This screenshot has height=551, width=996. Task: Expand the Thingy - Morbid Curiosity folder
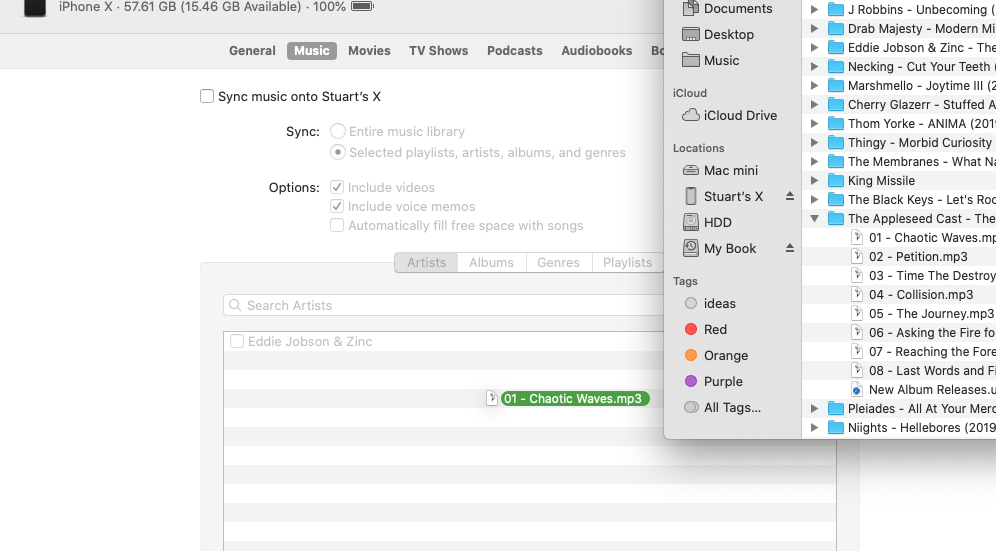tap(814, 142)
